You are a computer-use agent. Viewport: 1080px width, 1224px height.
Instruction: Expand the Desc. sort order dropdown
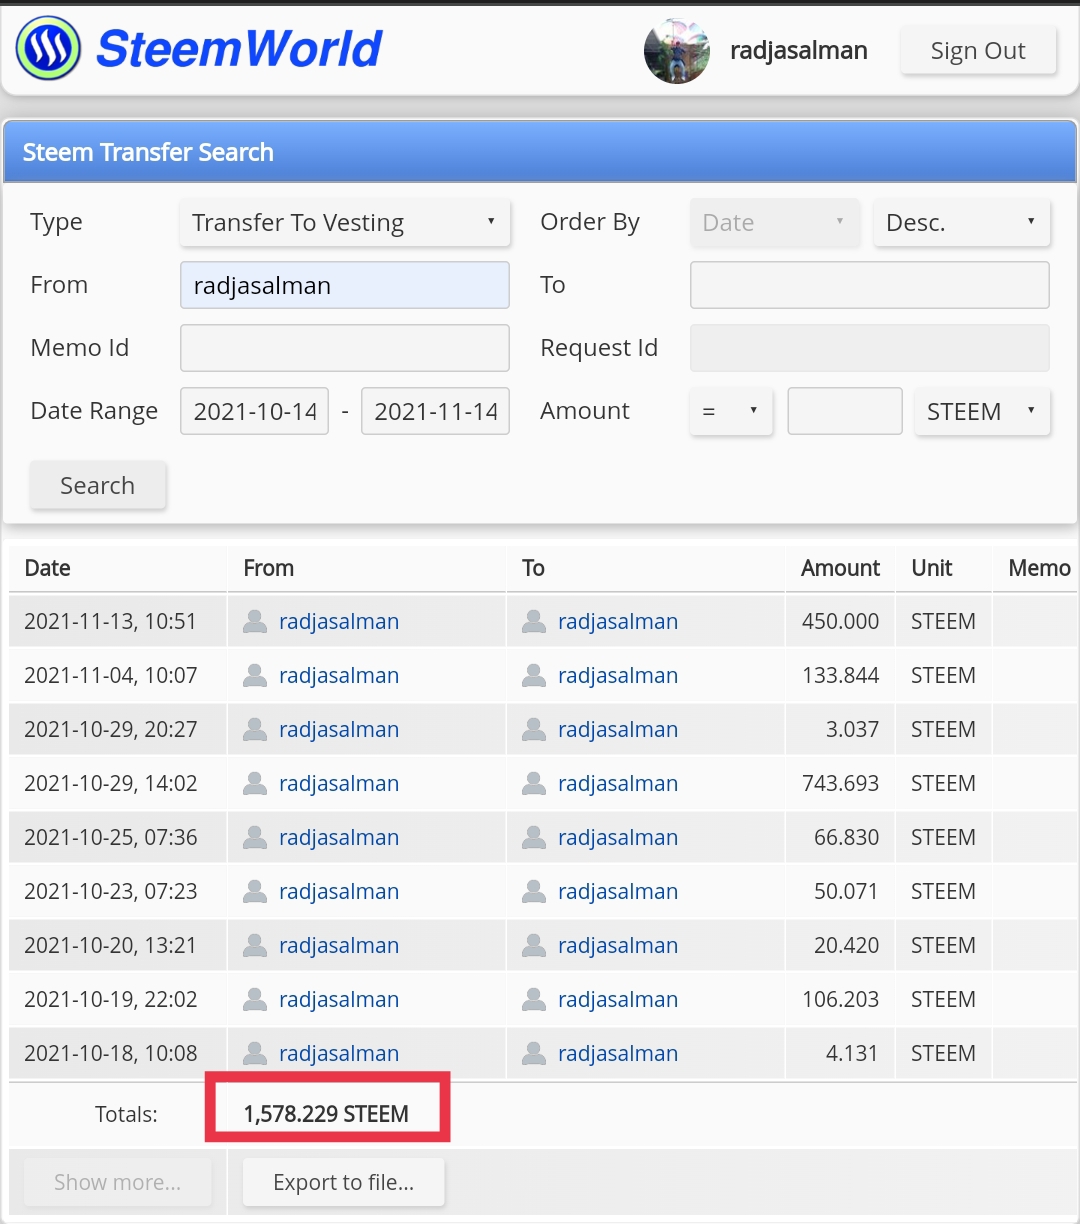point(962,222)
